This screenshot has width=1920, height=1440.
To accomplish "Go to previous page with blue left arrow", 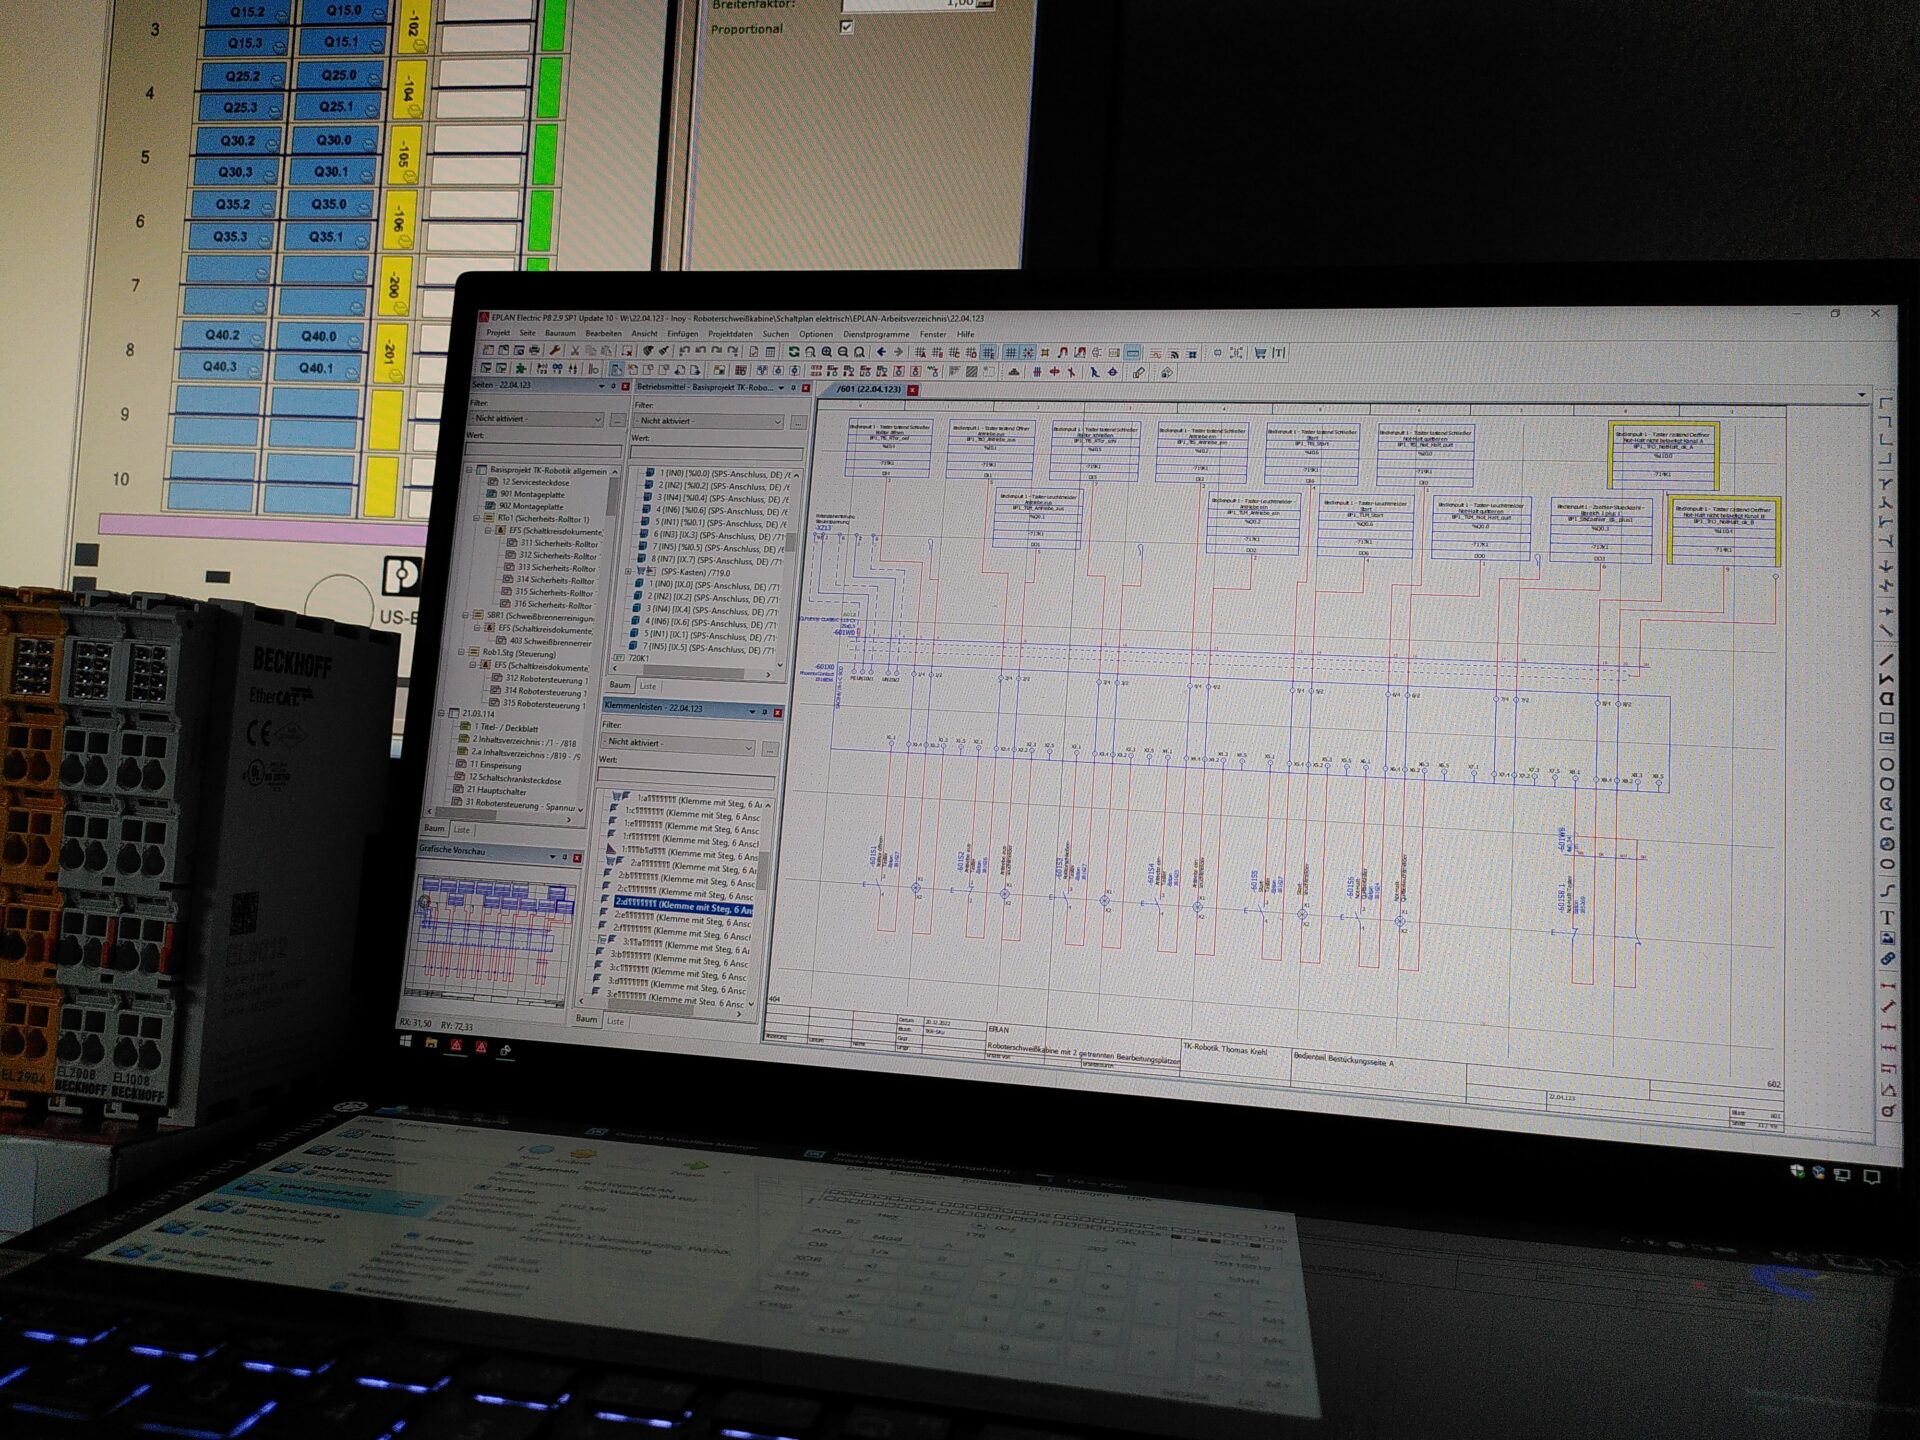I will 881,352.
